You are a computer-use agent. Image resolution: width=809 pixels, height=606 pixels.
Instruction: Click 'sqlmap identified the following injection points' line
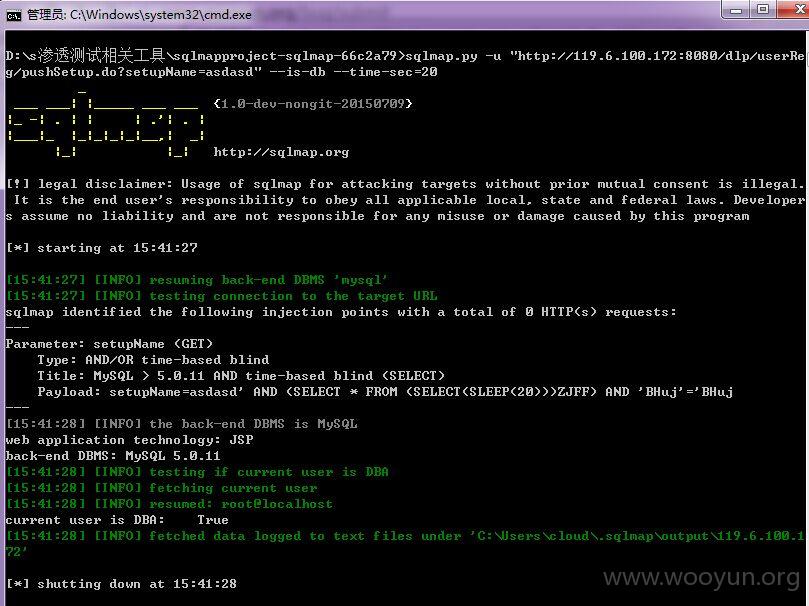coord(341,312)
